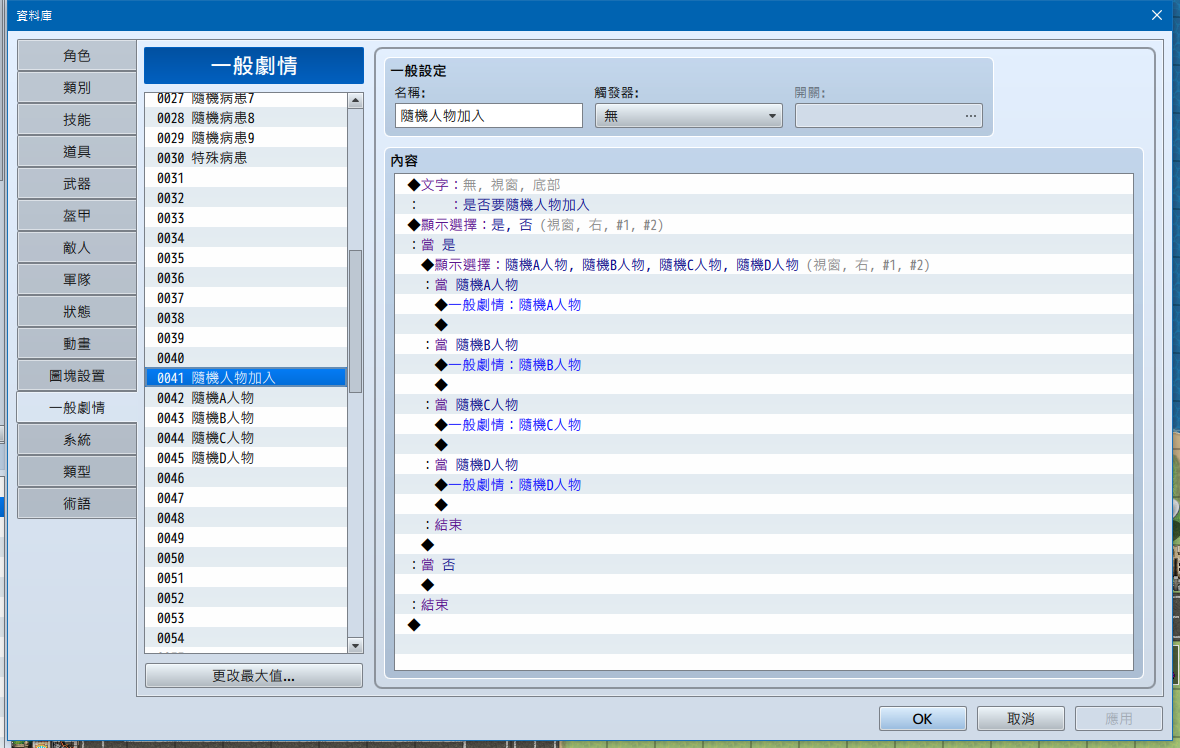Click the list scrollbar up arrow
The height and width of the screenshot is (748, 1180).
point(355,100)
